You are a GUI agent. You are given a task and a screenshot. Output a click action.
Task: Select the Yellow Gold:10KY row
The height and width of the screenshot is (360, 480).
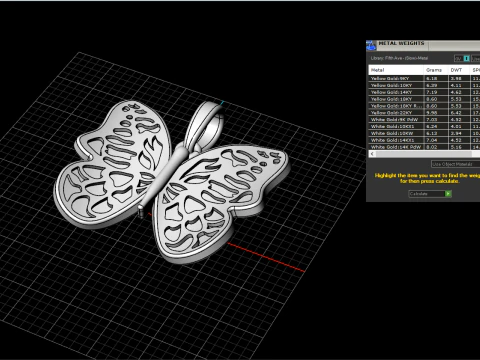(x=424, y=85)
